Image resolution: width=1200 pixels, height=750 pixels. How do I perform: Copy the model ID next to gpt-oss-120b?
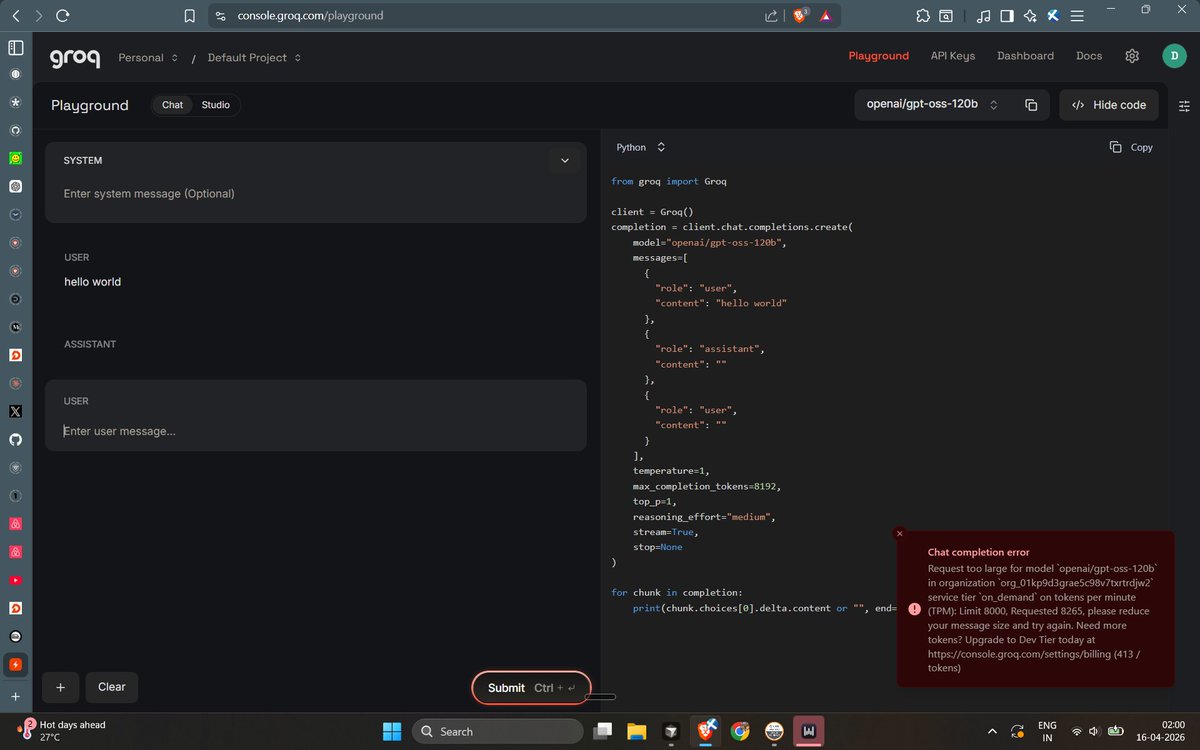[1031, 105]
